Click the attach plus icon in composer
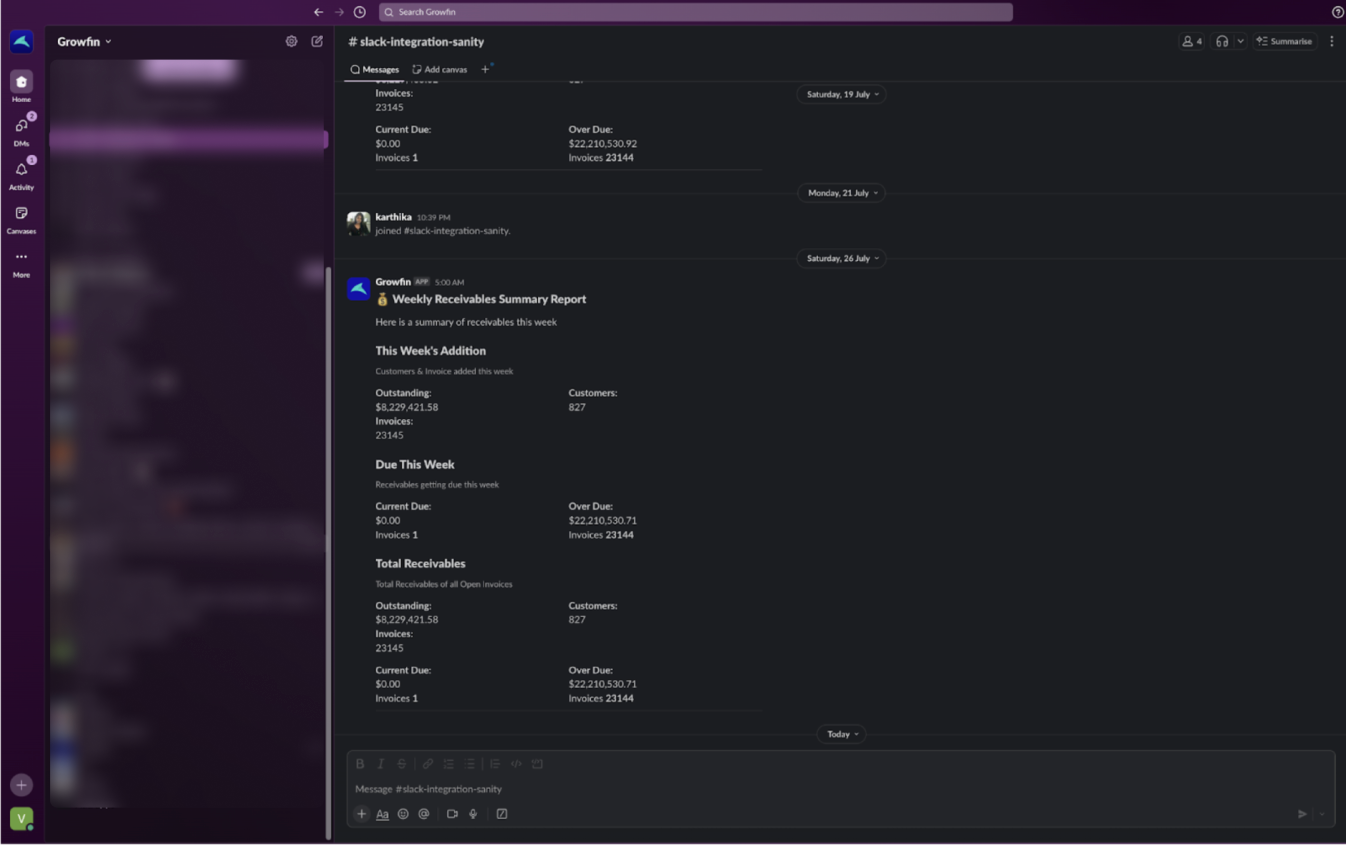Screen dimensions: 1348x846 tap(362, 815)
